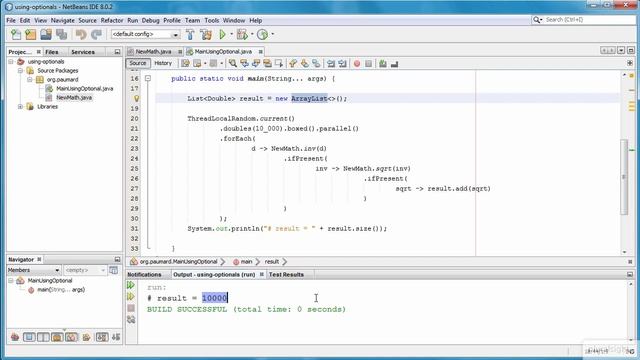Click the Shift Line Right icon

[x=342, y=64]
